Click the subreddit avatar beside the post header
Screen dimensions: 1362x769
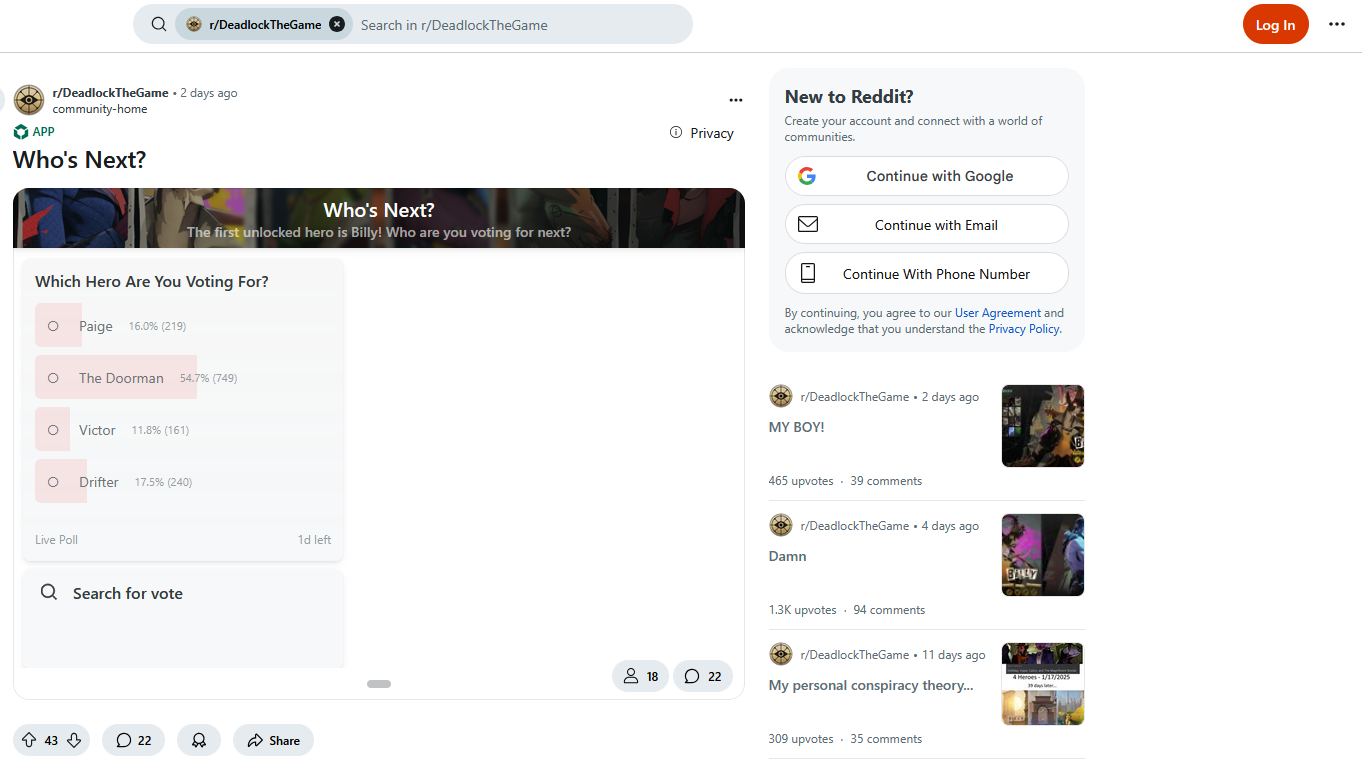29,100
